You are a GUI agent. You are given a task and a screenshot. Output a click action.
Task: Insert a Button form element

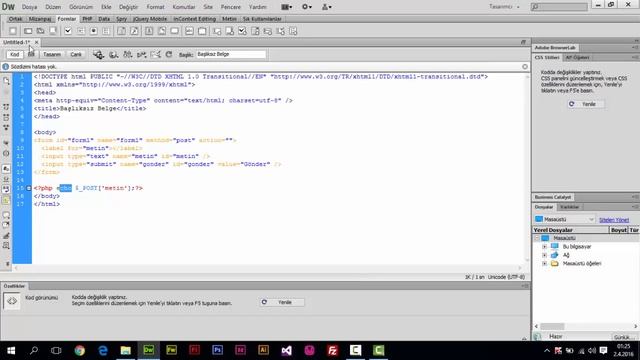[x=174, y=31]
